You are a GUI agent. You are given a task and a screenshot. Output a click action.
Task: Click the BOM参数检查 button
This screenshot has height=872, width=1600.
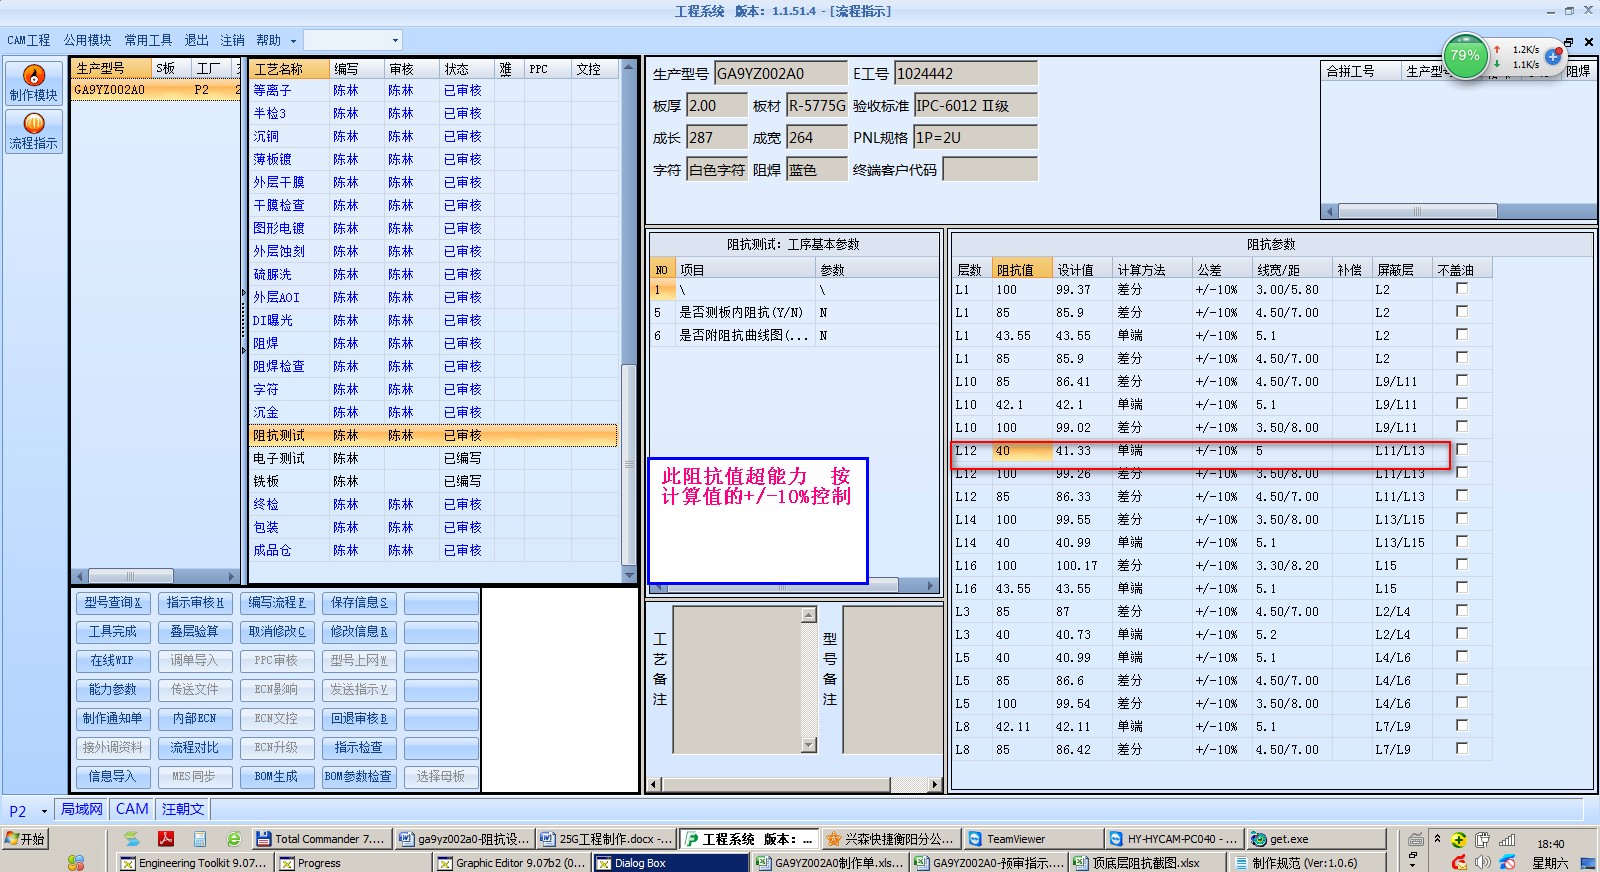pos(358,777)
